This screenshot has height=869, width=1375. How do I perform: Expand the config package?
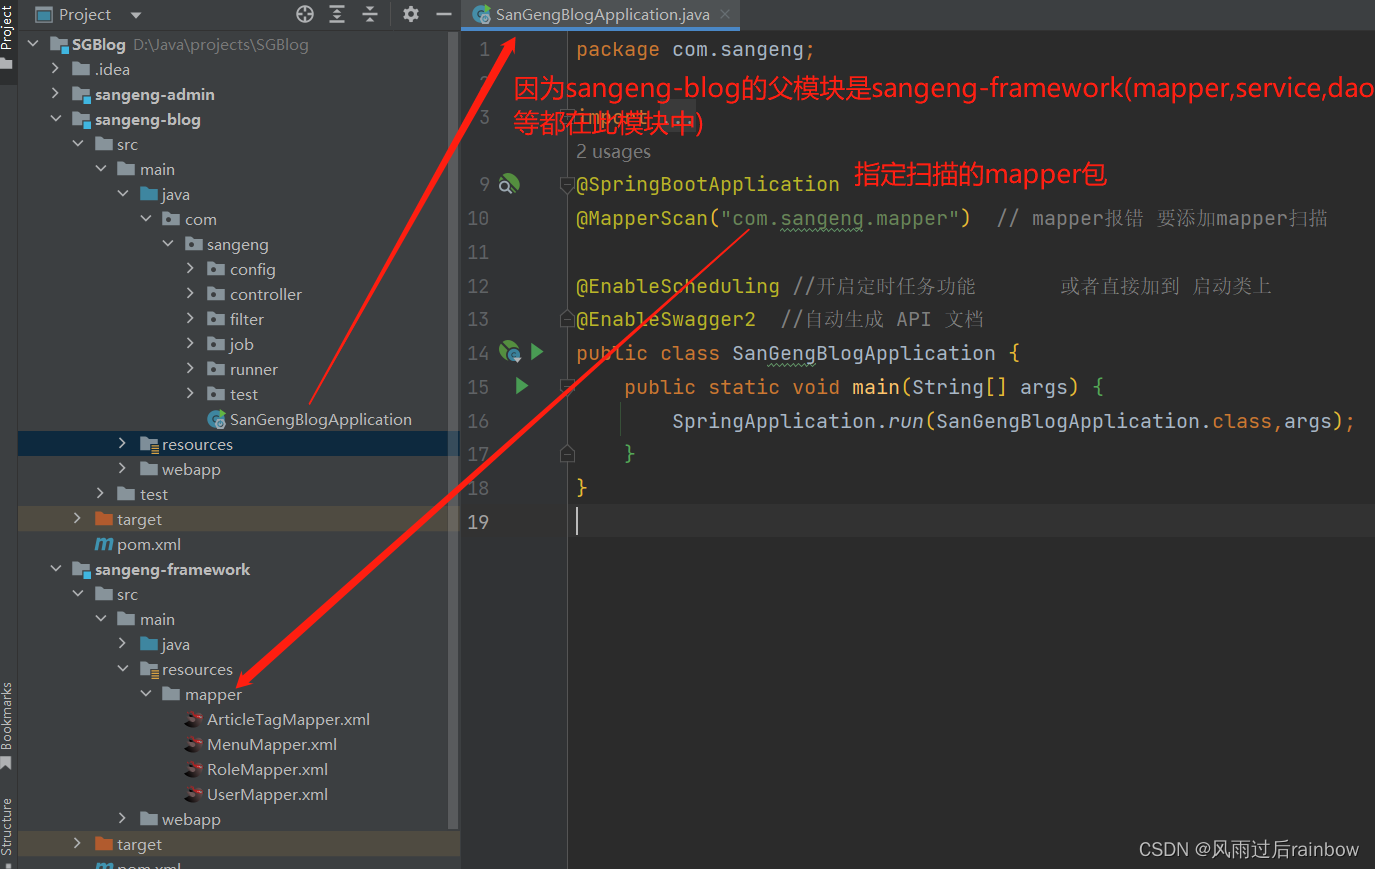click(190, 269)
